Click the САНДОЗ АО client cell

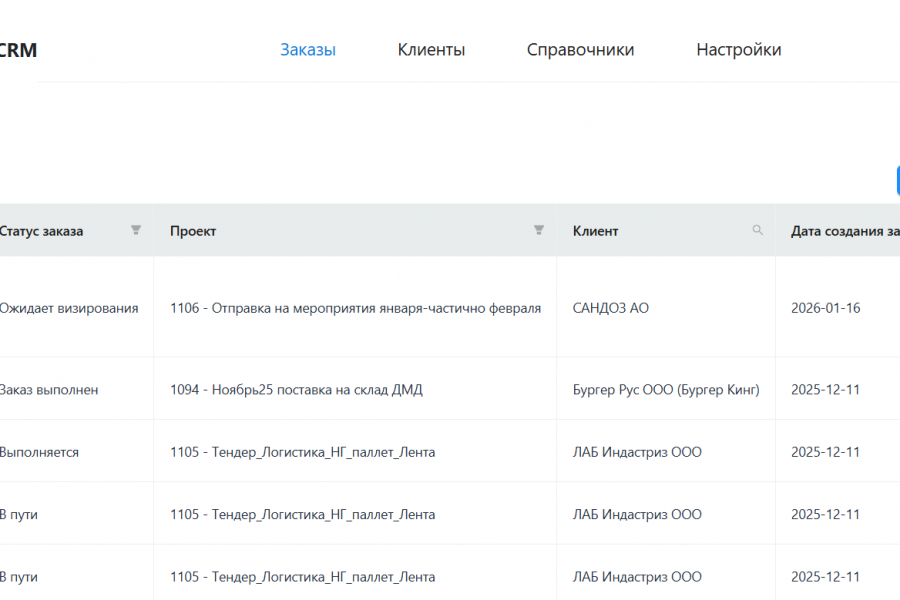point(610,308)
